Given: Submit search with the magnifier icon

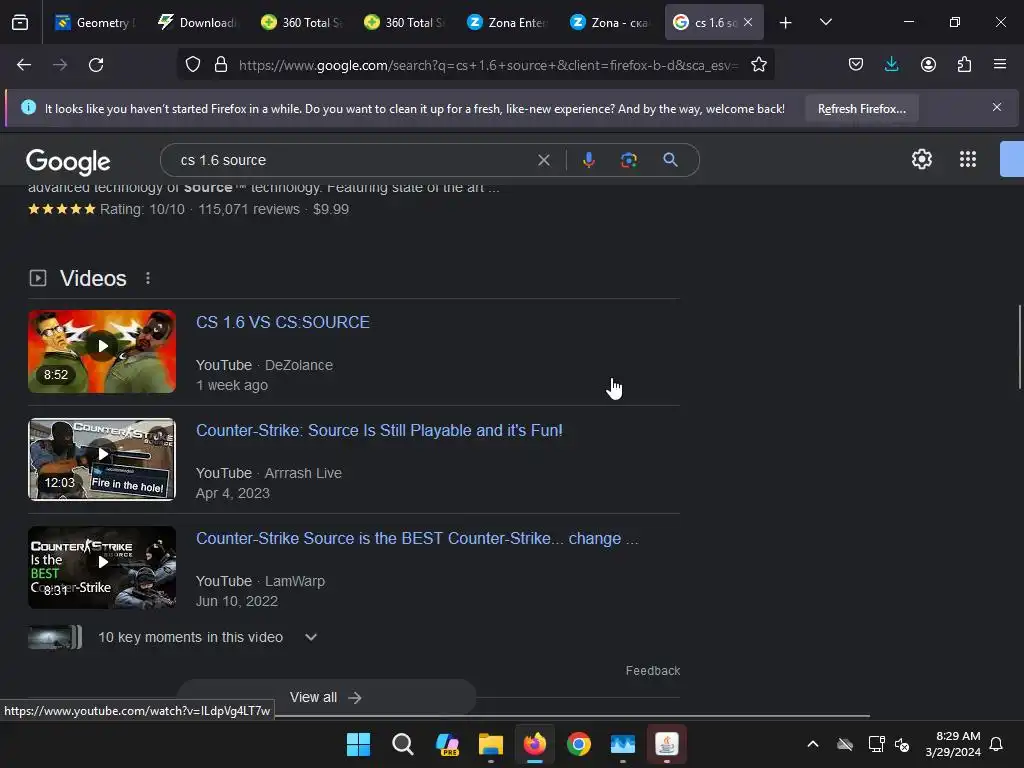Looking at the screenshot, I should click(x=670, y=160).
